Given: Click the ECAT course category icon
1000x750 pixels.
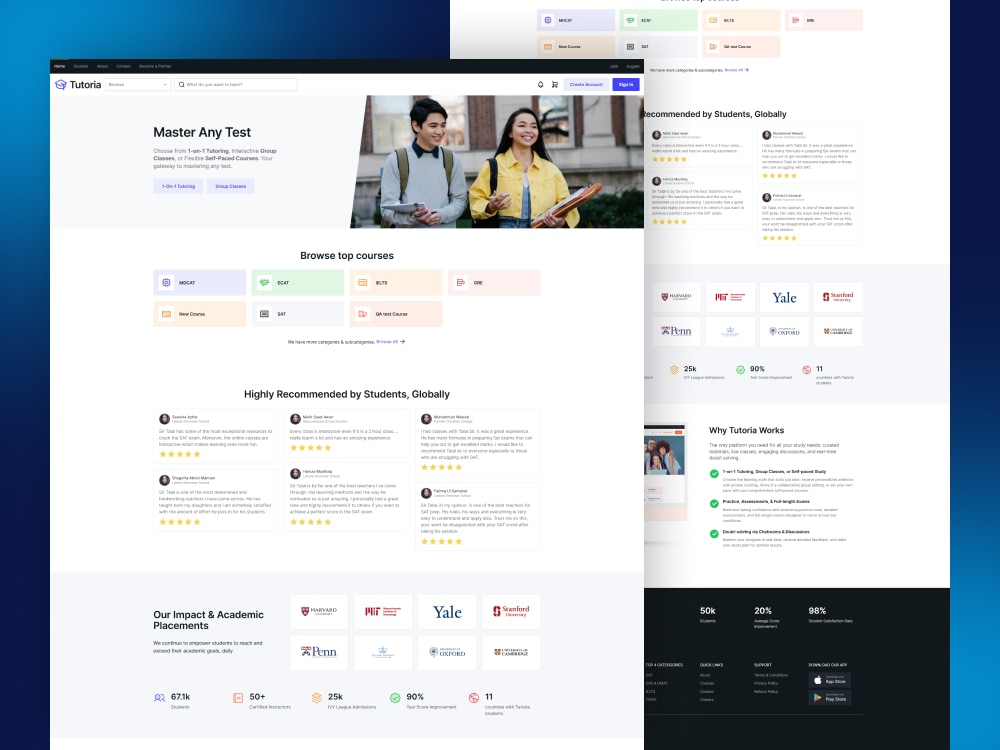Looking at the screenshot, I should tap(263, 283).
